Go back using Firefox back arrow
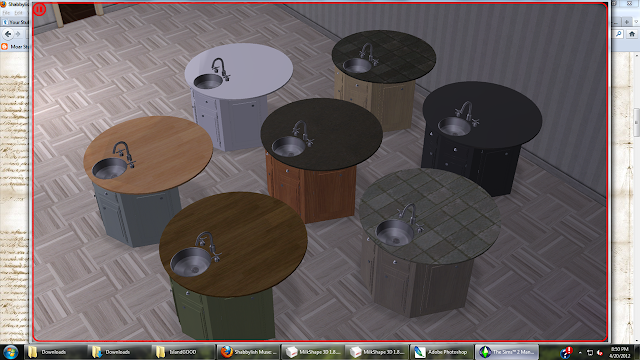Screen dimensions: 640x360 point(8,34)
